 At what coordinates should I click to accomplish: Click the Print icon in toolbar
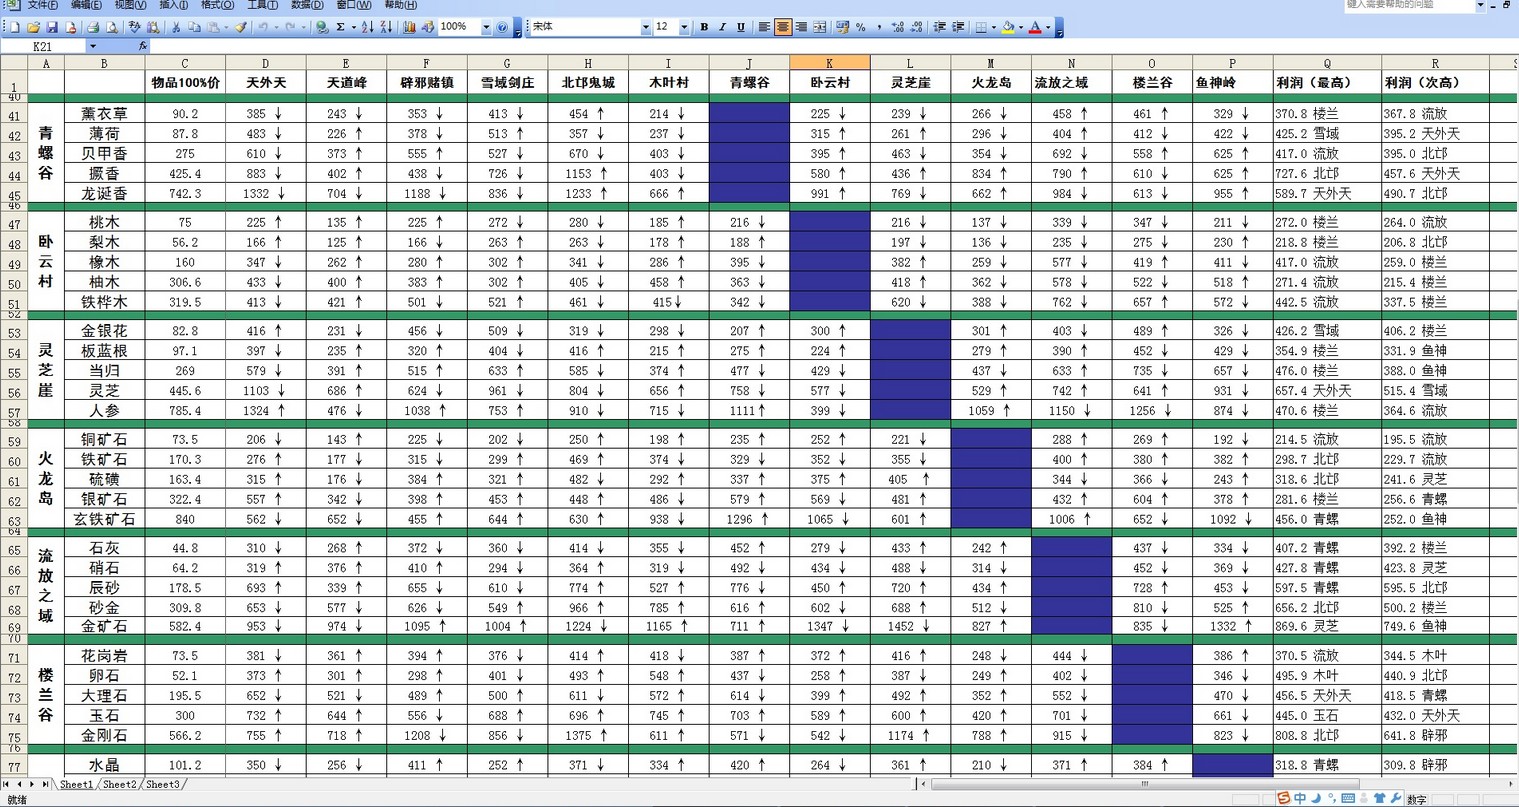(93, 27)
